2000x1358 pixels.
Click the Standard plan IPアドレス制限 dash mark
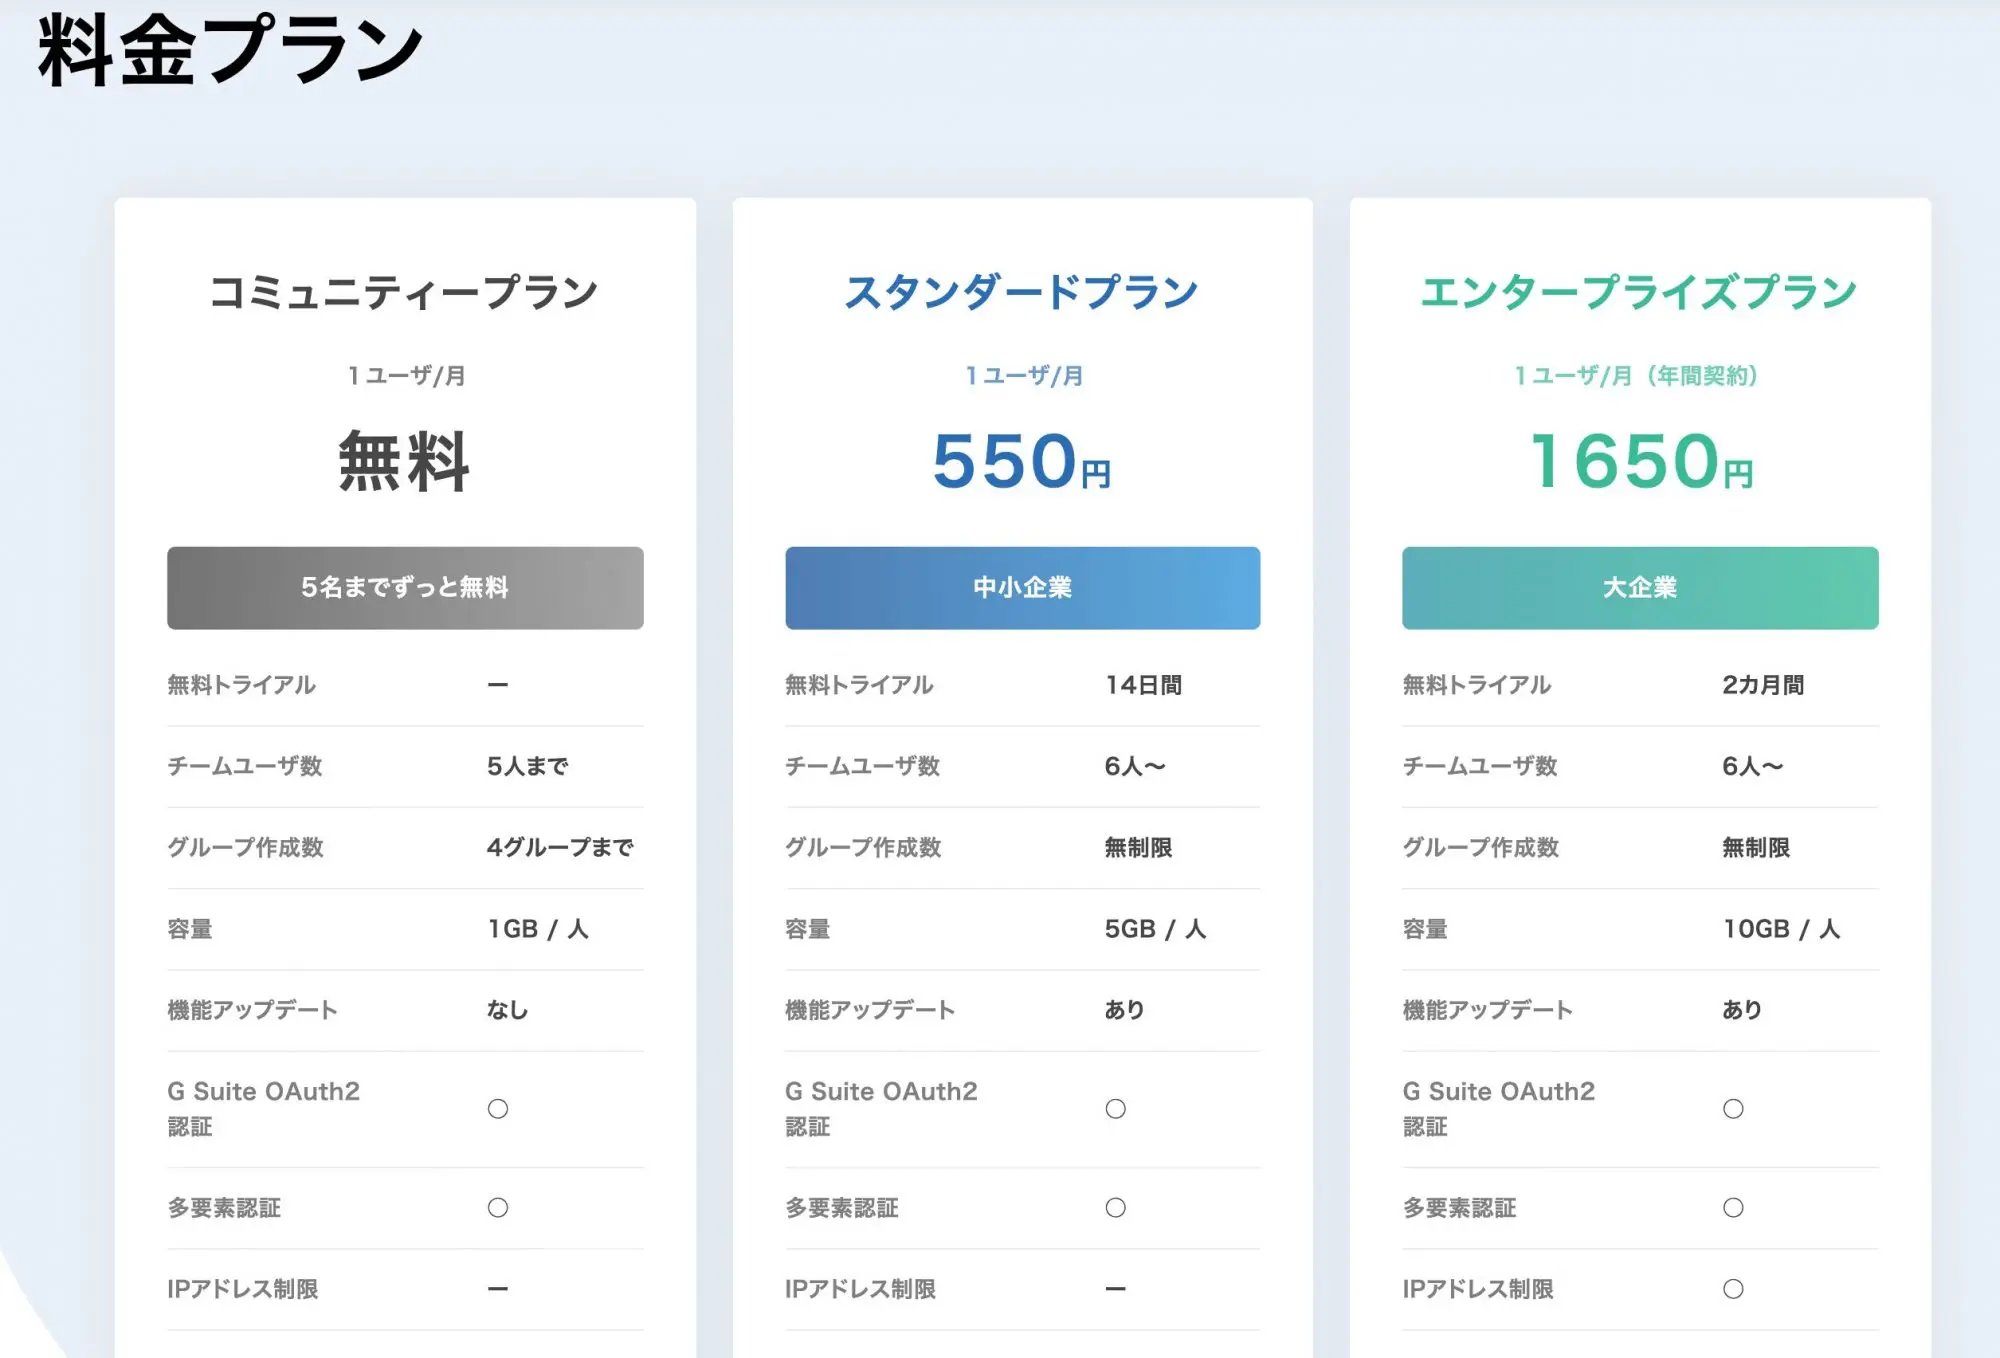pos(1116,1289)
